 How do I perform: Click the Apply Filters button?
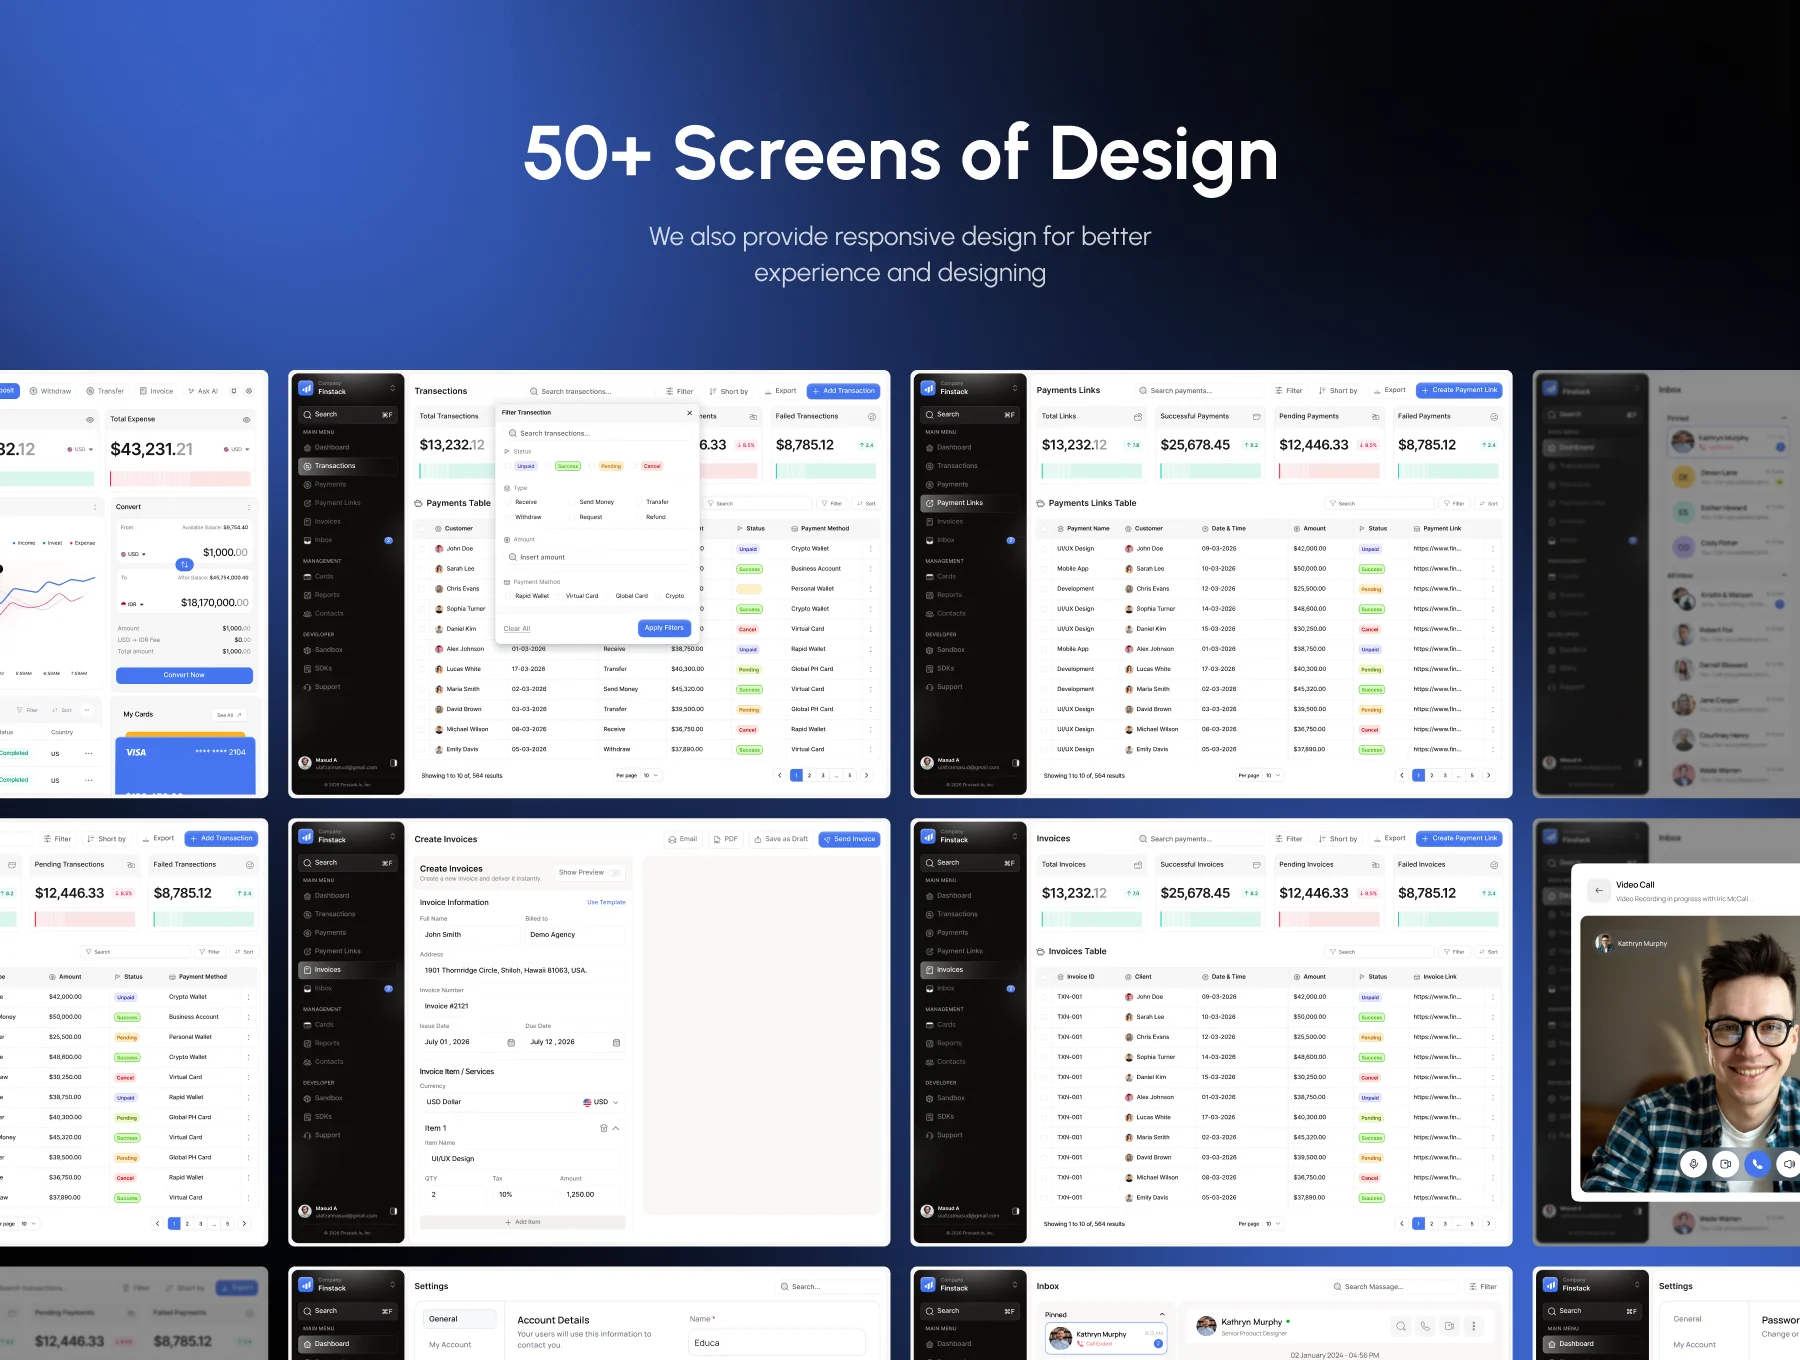(x=664, y=628)
